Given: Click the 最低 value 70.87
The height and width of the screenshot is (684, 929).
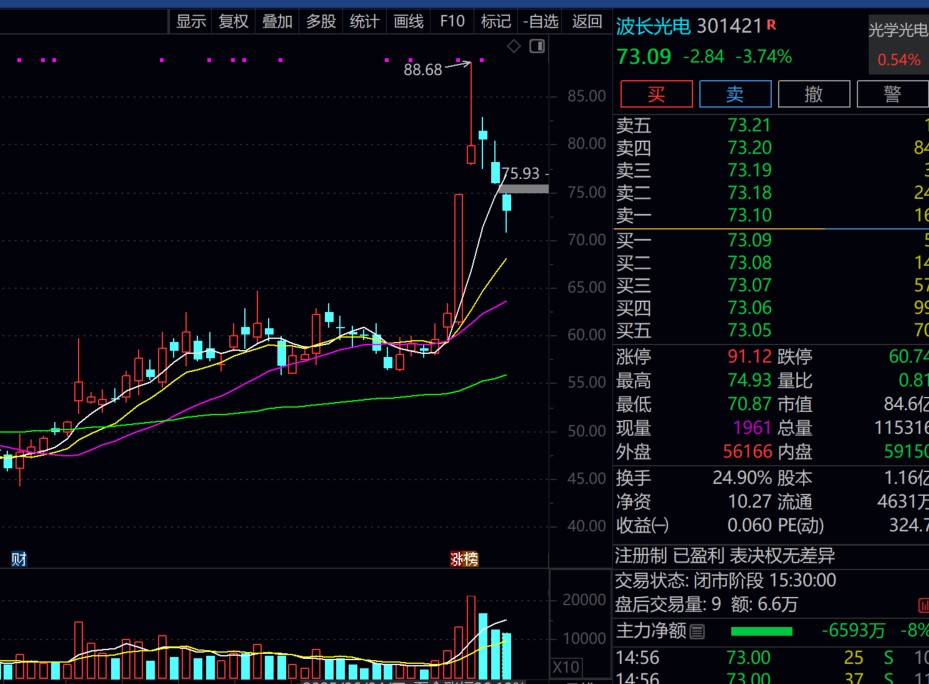Looking at the screenshot, I should (749, 404).
